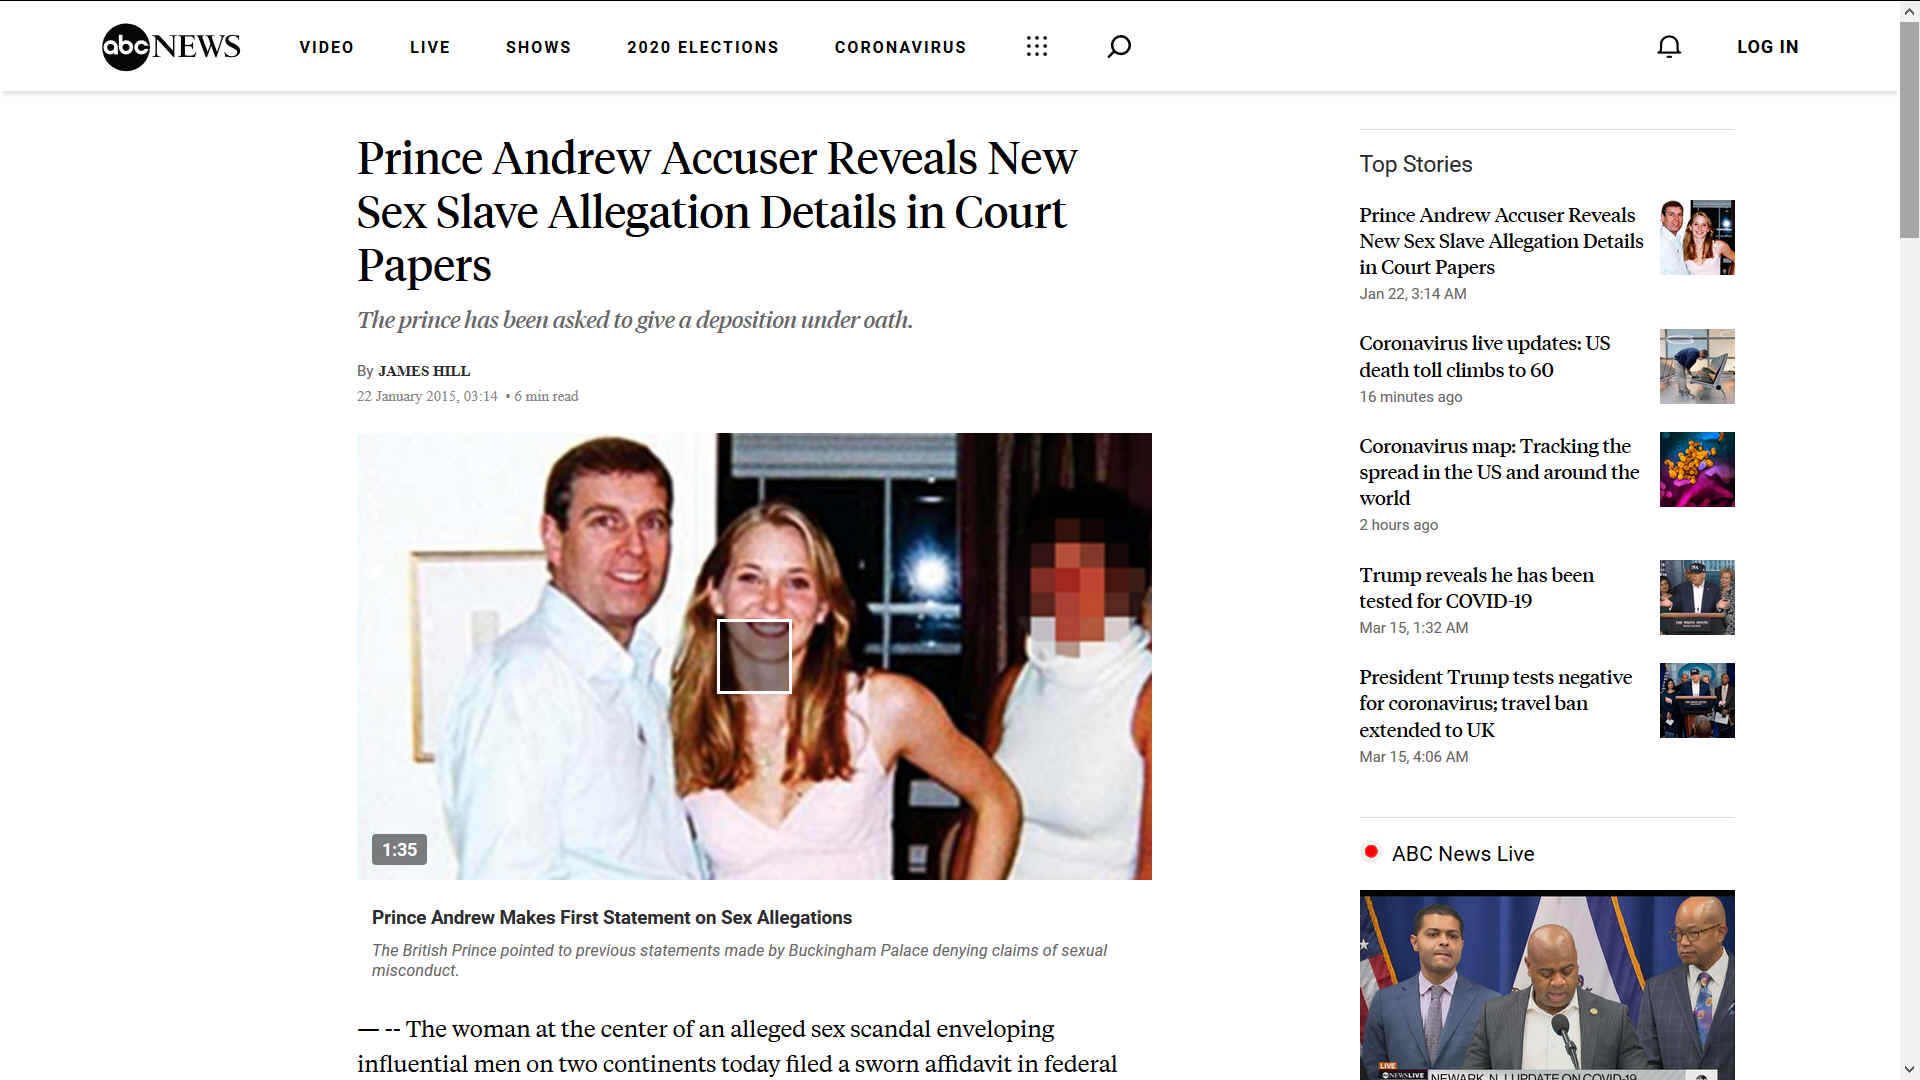Play the 1:35 video badge
Viewport: 1920px width, 1080px height.
[399, 849]
